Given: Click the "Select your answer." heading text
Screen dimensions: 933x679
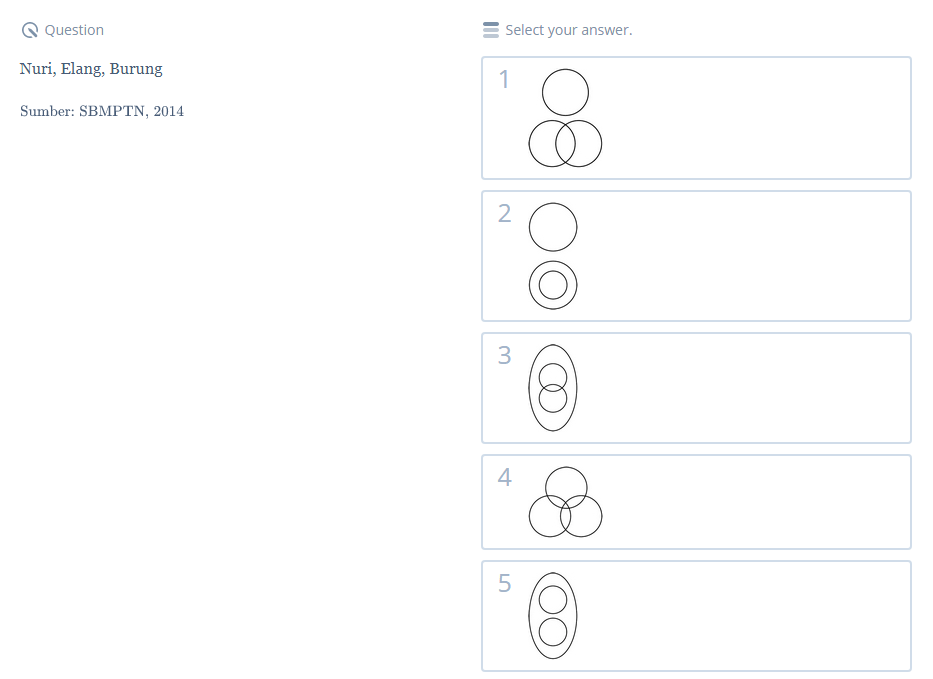Looking at the screenshot, I should (x=569, y=30).
